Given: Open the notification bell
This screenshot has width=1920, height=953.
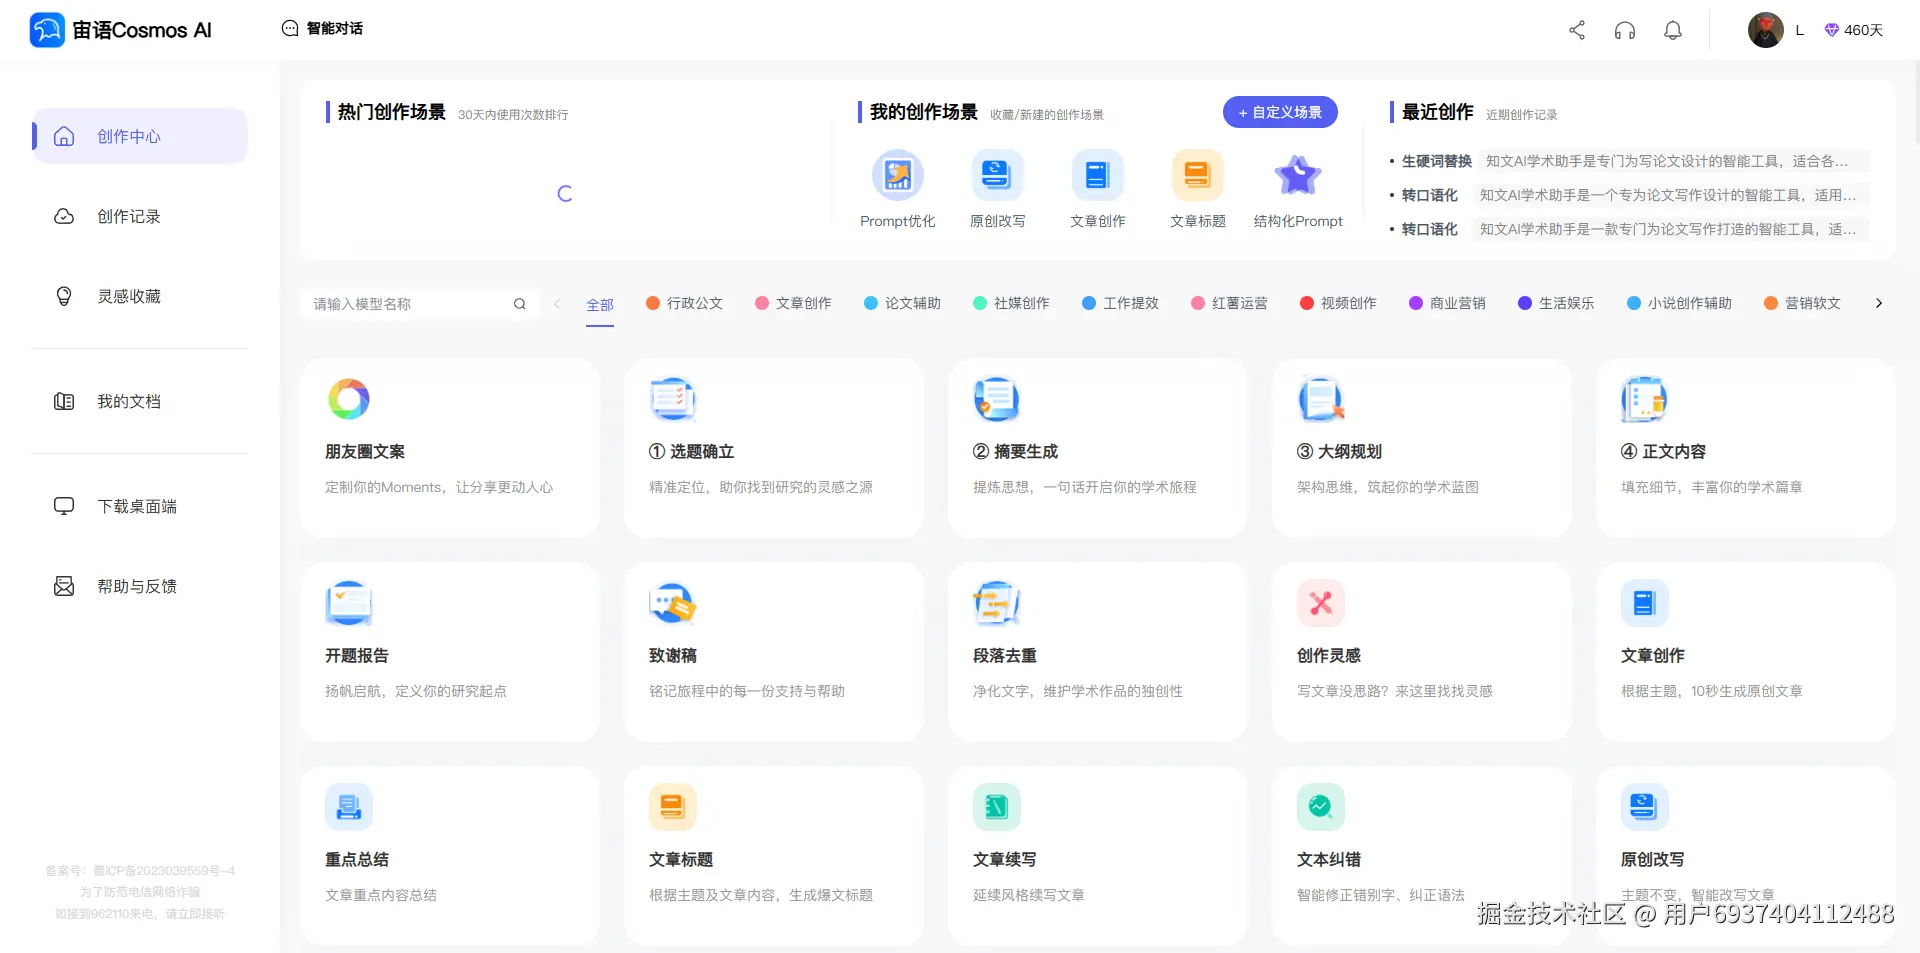Looking at the screenshot, I should [x=1673, y=30].
